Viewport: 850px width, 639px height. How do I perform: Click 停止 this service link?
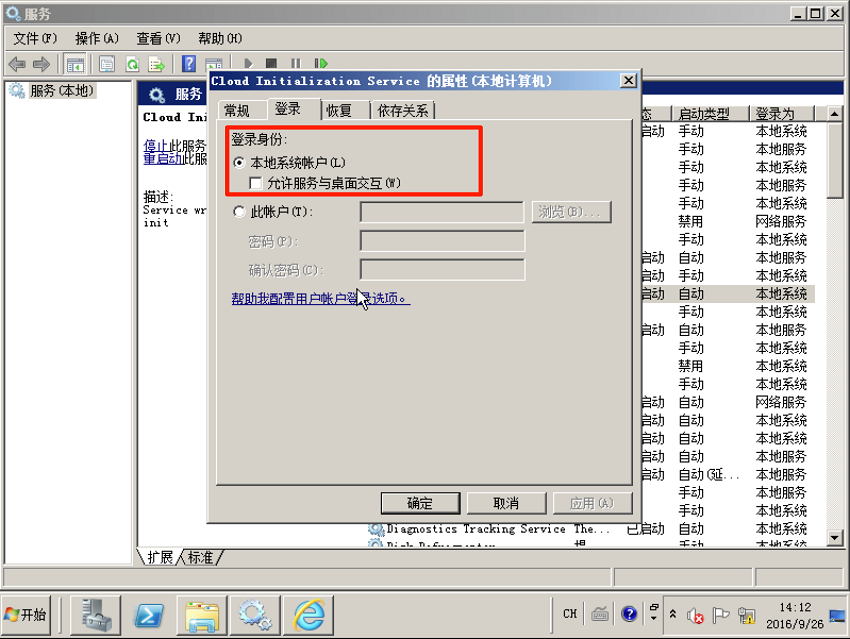pyautogui.click(x=157, y=145)
